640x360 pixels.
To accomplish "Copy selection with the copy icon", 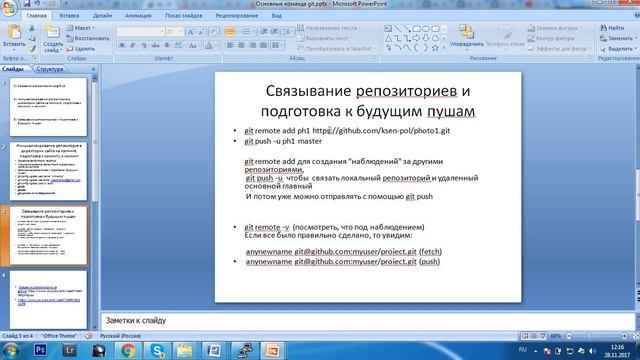I will pyautogui.click(x=32, y=39).
